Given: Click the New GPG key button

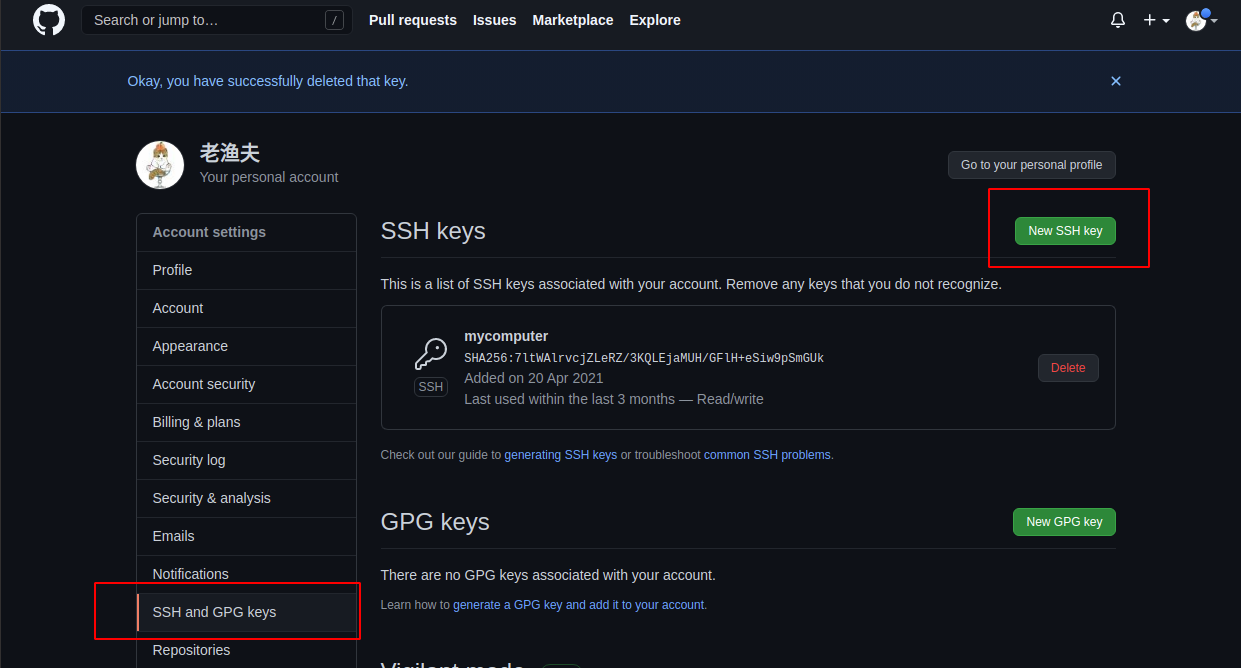Looking at the screenshot, I should (x=1064, y=522).
